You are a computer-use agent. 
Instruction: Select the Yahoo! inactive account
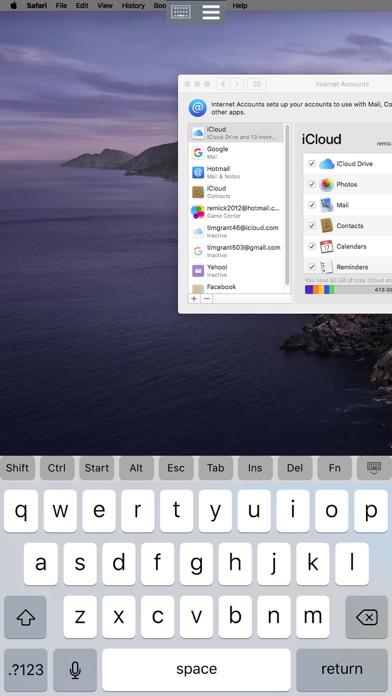pos(236,271)
